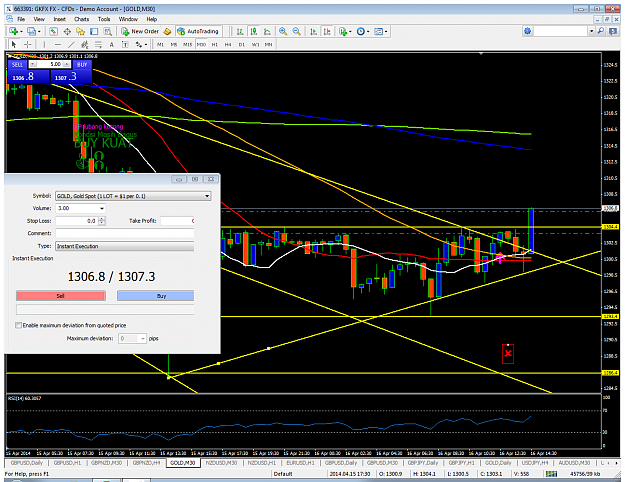Switch chart to line chart style
The width and height of the screenshot is (625, 482).
(267, 31)
